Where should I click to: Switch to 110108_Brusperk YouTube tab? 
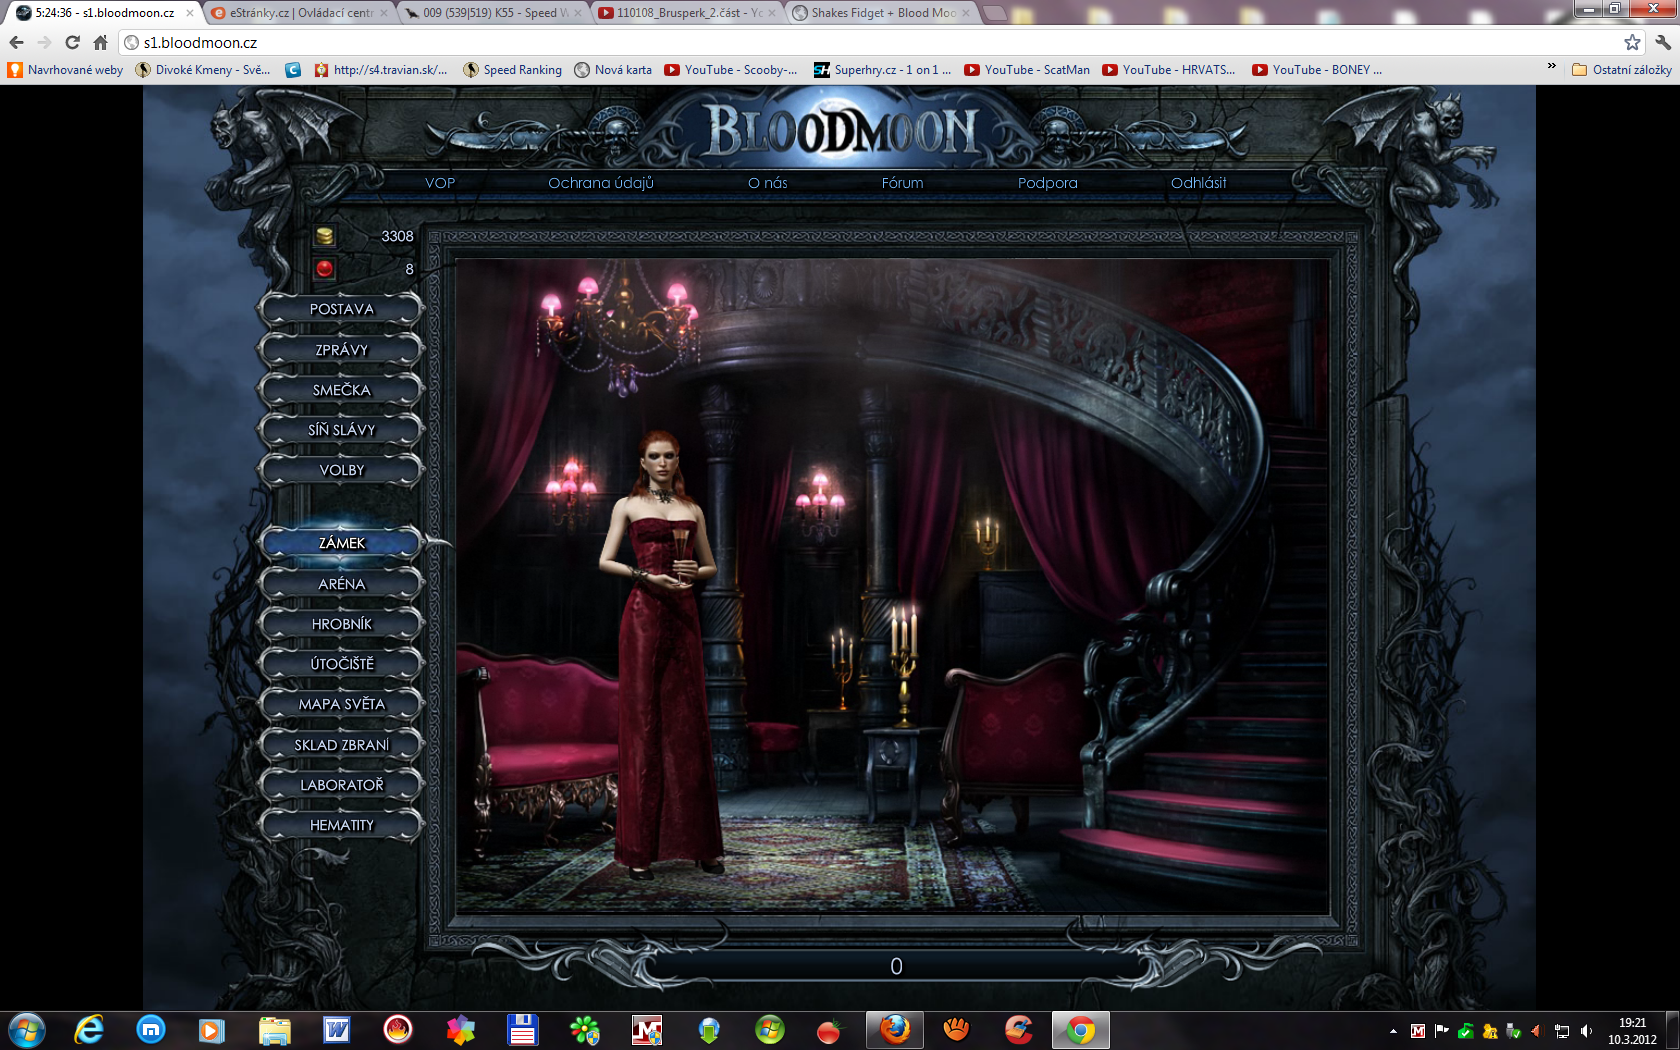tap(688, 13)
